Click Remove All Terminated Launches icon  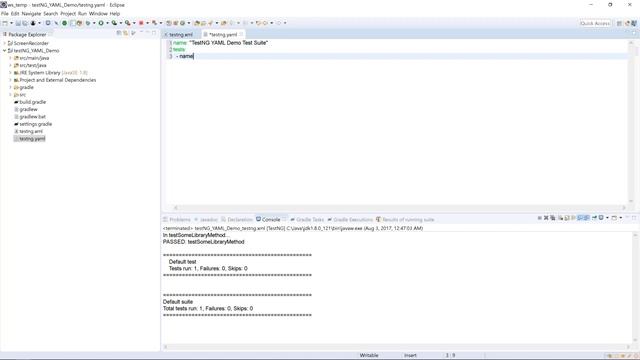point(553,218)
